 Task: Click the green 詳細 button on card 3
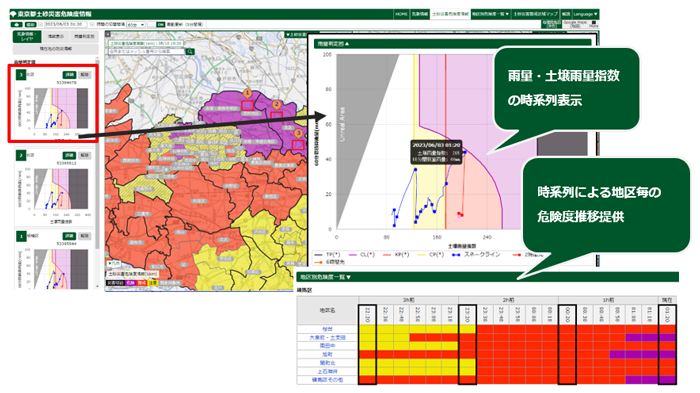(x=69, y=75)
